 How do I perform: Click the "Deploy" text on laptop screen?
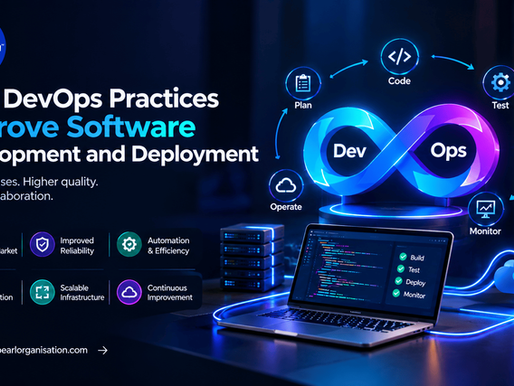pyautogui.click(x=415, y=282)
